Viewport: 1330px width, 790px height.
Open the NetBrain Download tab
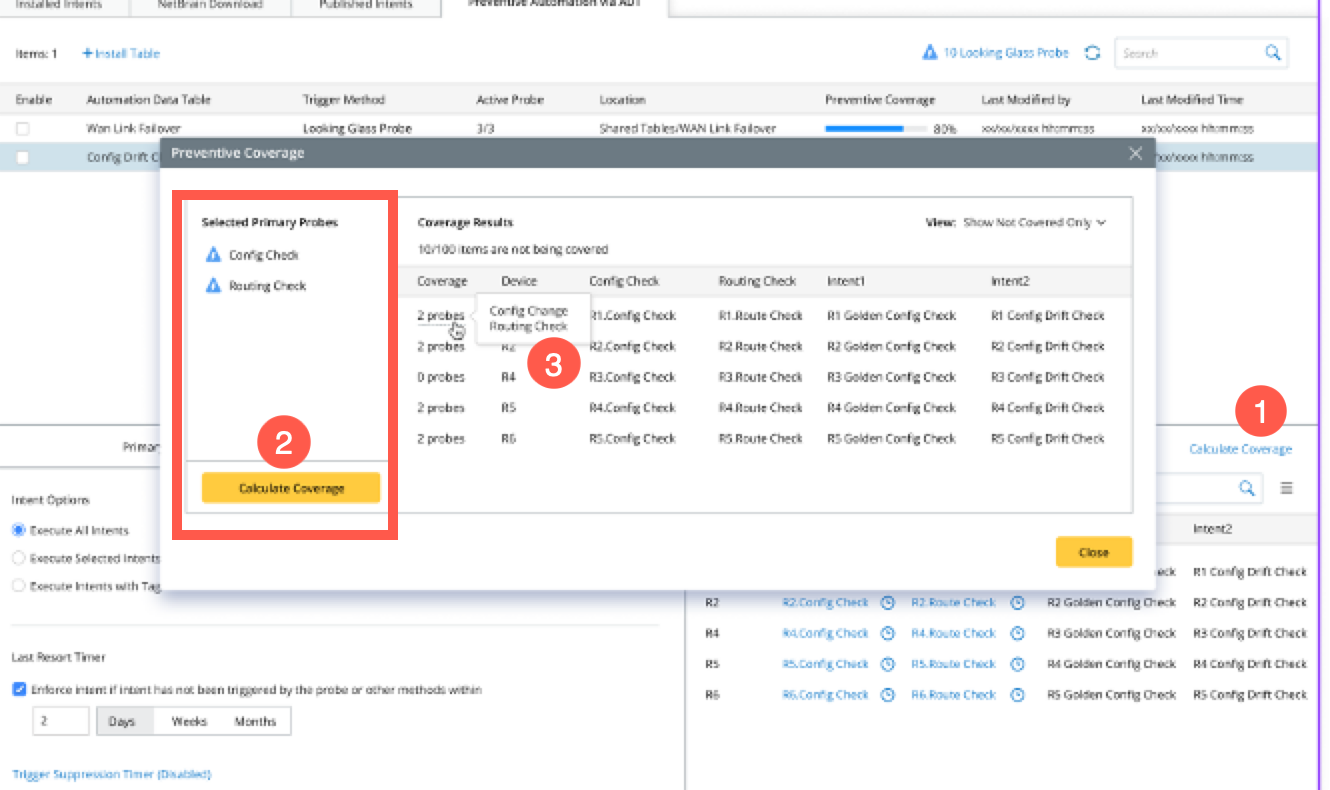coord(210,5)
